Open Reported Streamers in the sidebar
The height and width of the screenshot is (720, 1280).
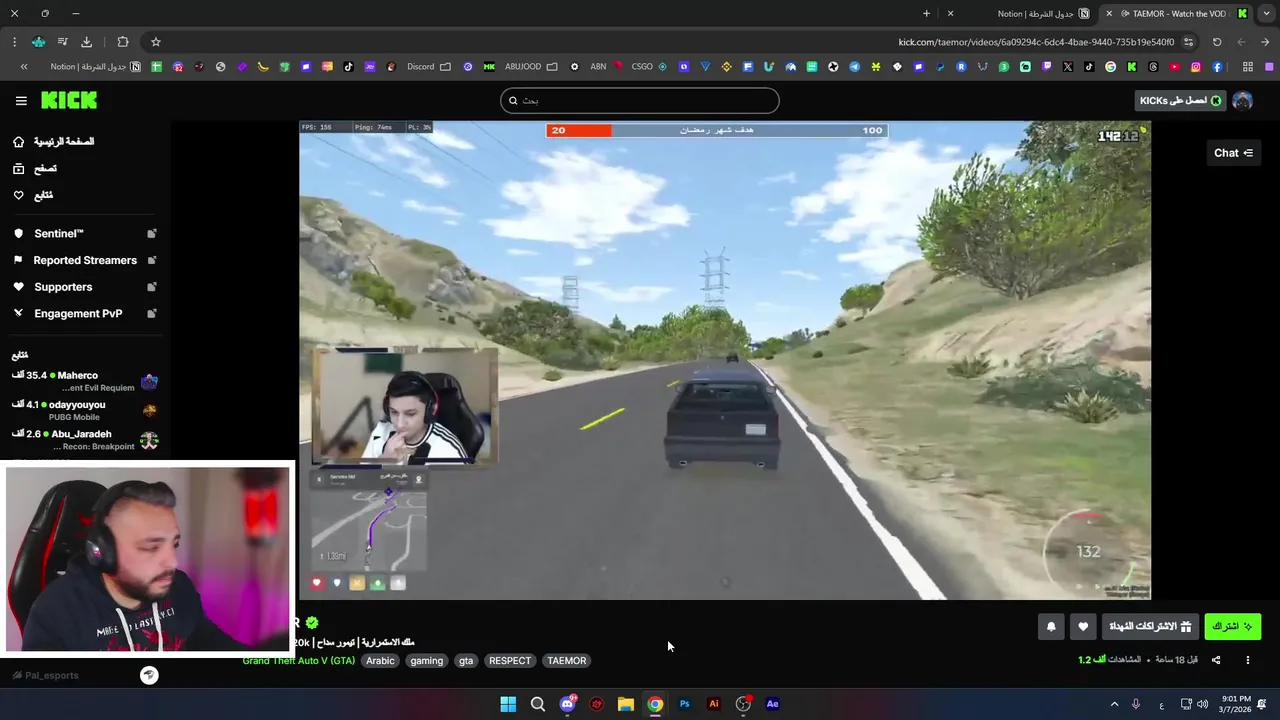85,260
